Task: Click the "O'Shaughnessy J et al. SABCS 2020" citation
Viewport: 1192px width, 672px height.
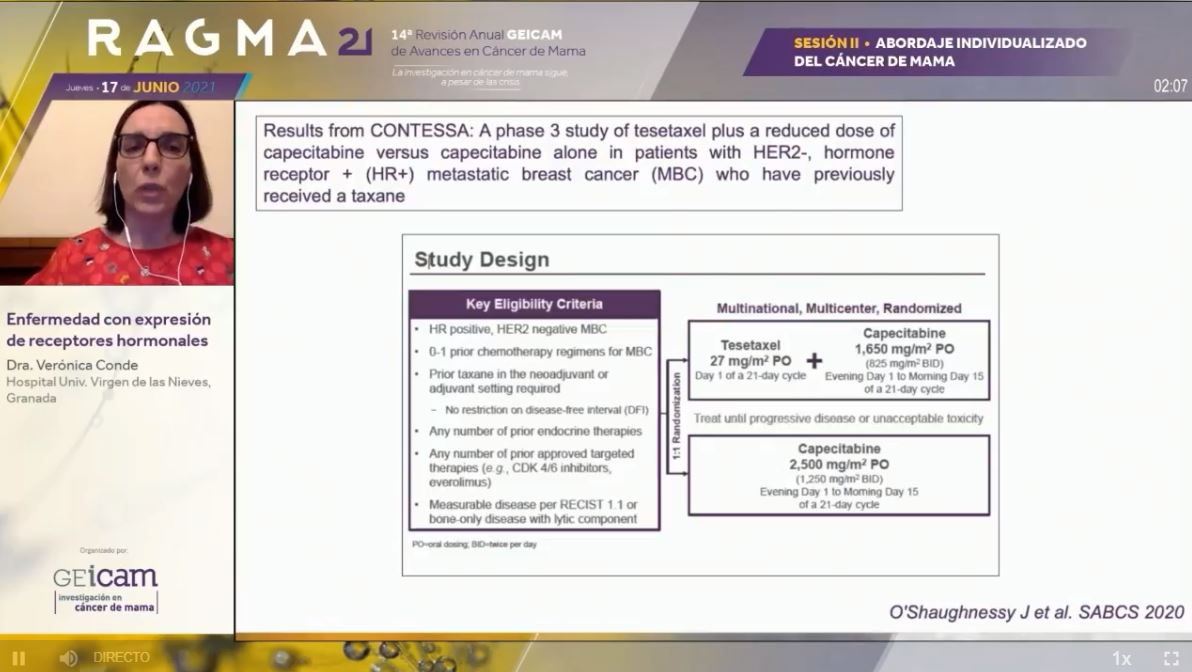Action: [1036, 613]
